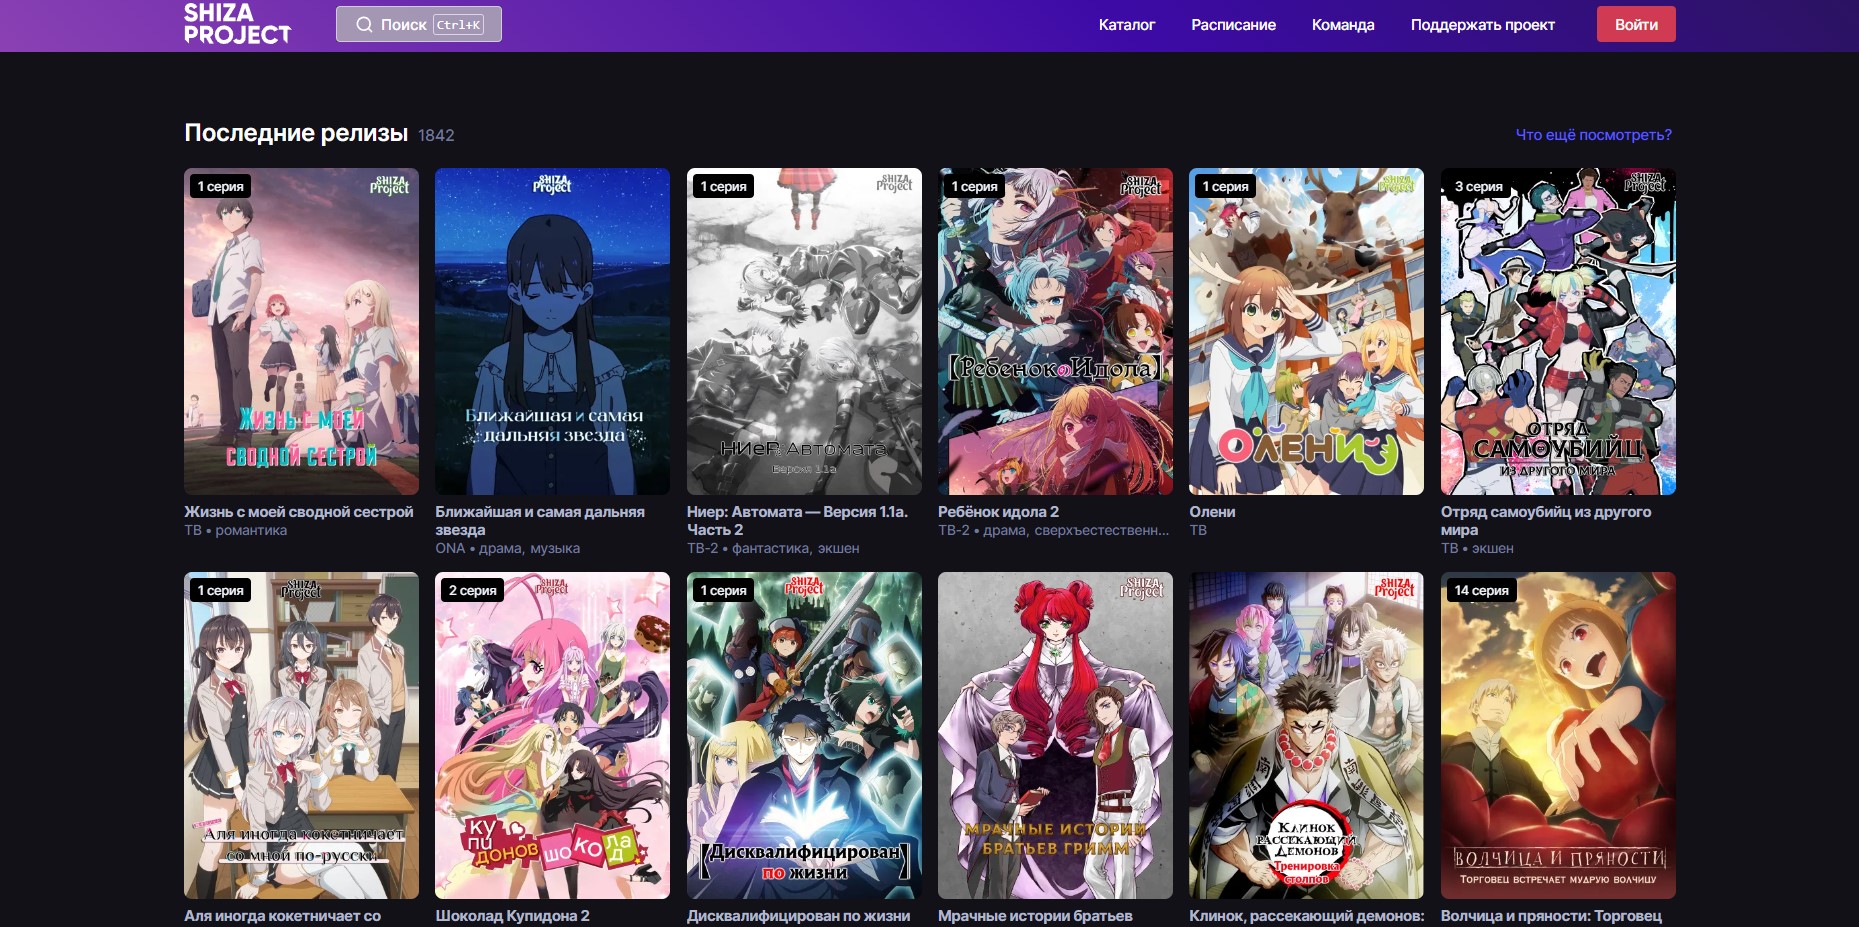This screenshot has height=927, width=1859.
Task: Open poster 'Клинок, рассекающий демонов'
Action: (x=1306, y=735)
